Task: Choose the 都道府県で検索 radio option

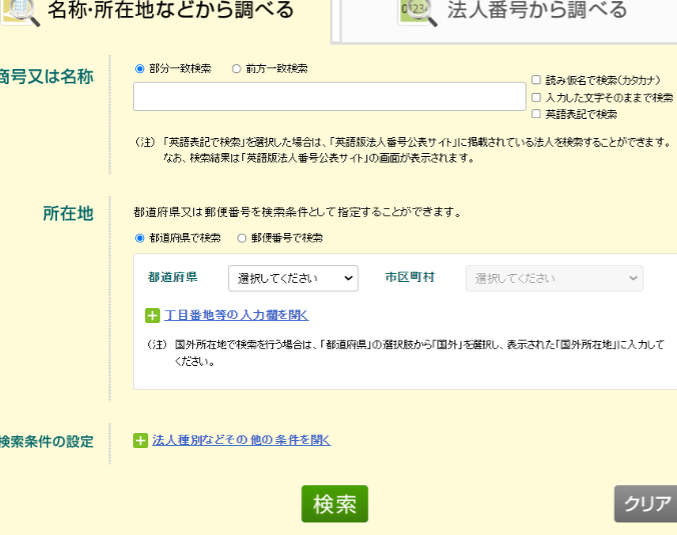Action: tap(140, 238)
